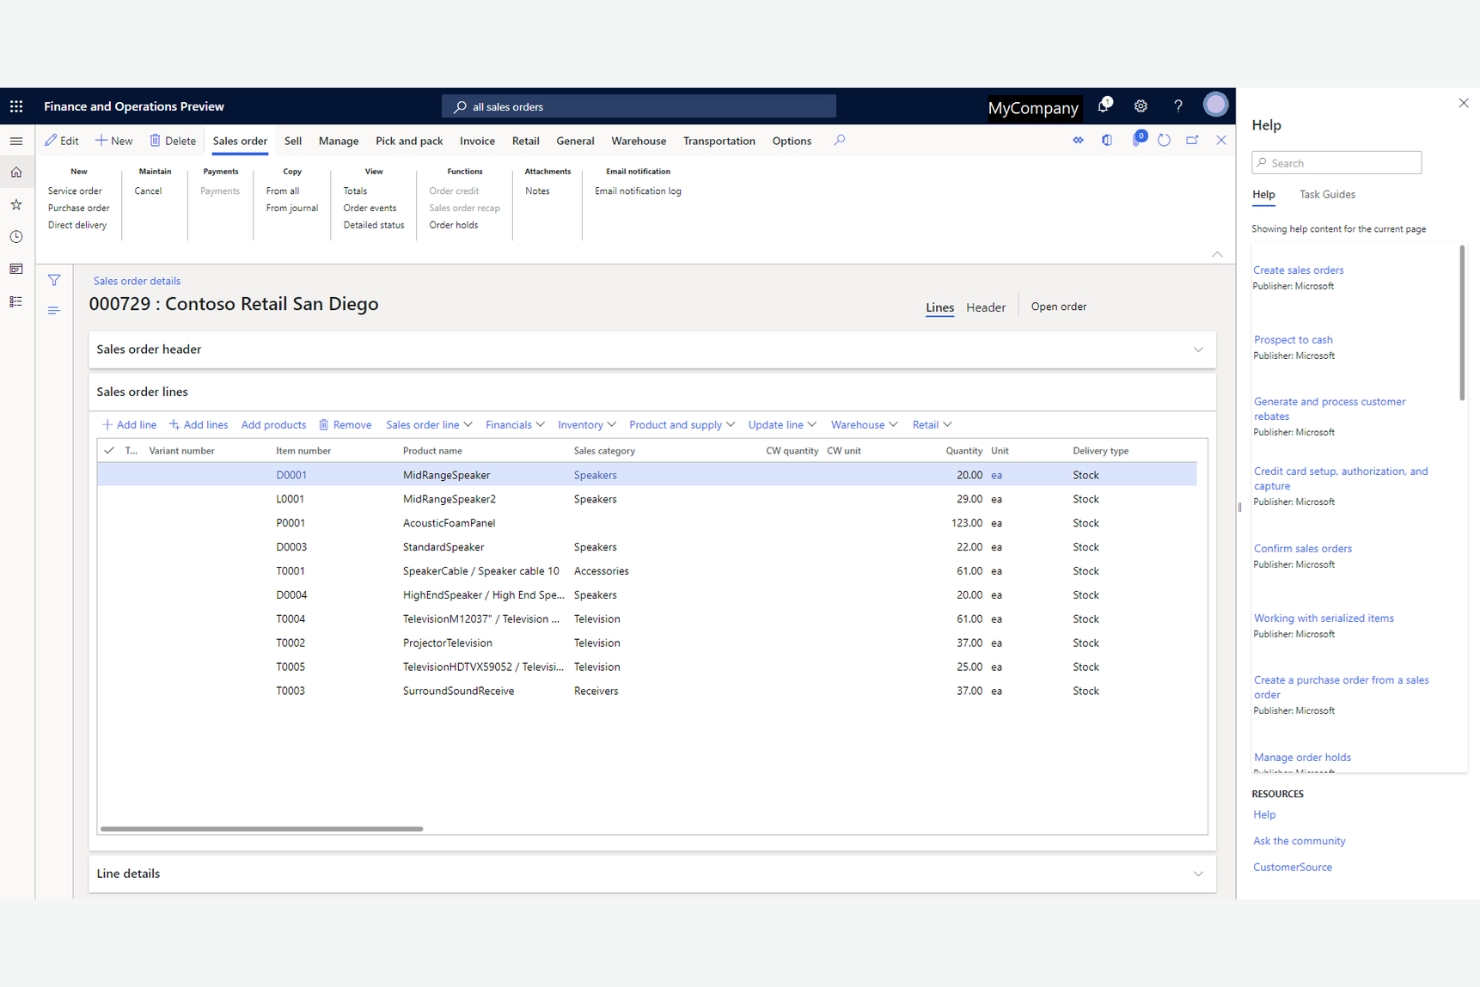Expand navigation pane with hamburger icon

(16, 140)
